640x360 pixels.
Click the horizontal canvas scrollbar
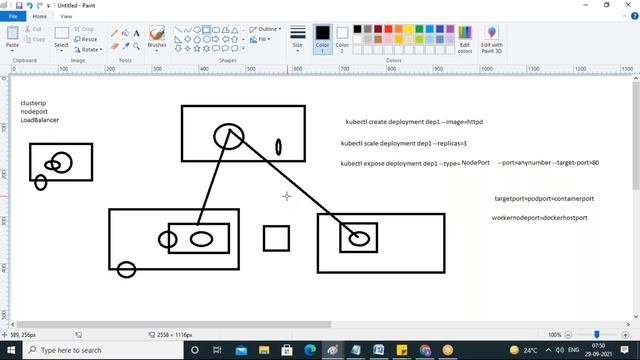coord(174,324)
